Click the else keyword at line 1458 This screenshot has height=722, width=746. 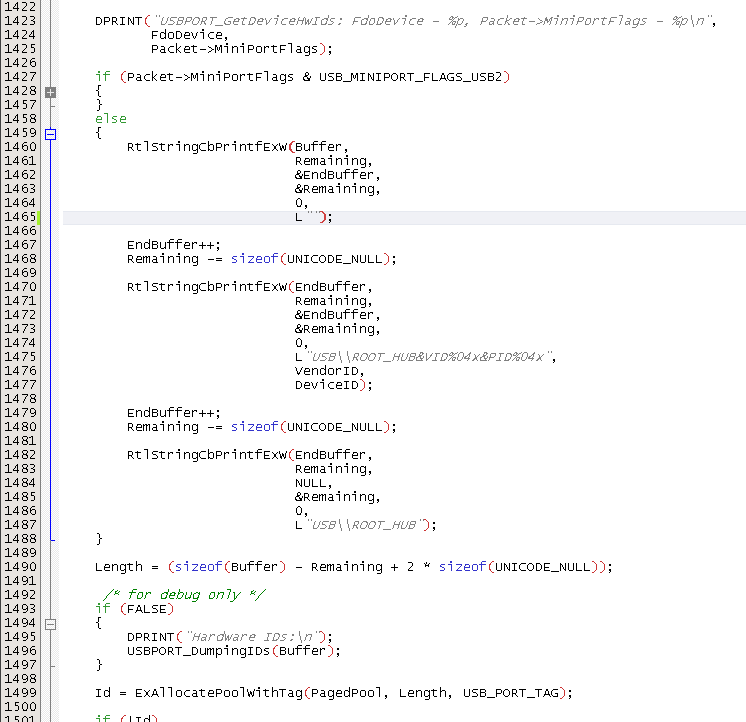coord(111,118)
